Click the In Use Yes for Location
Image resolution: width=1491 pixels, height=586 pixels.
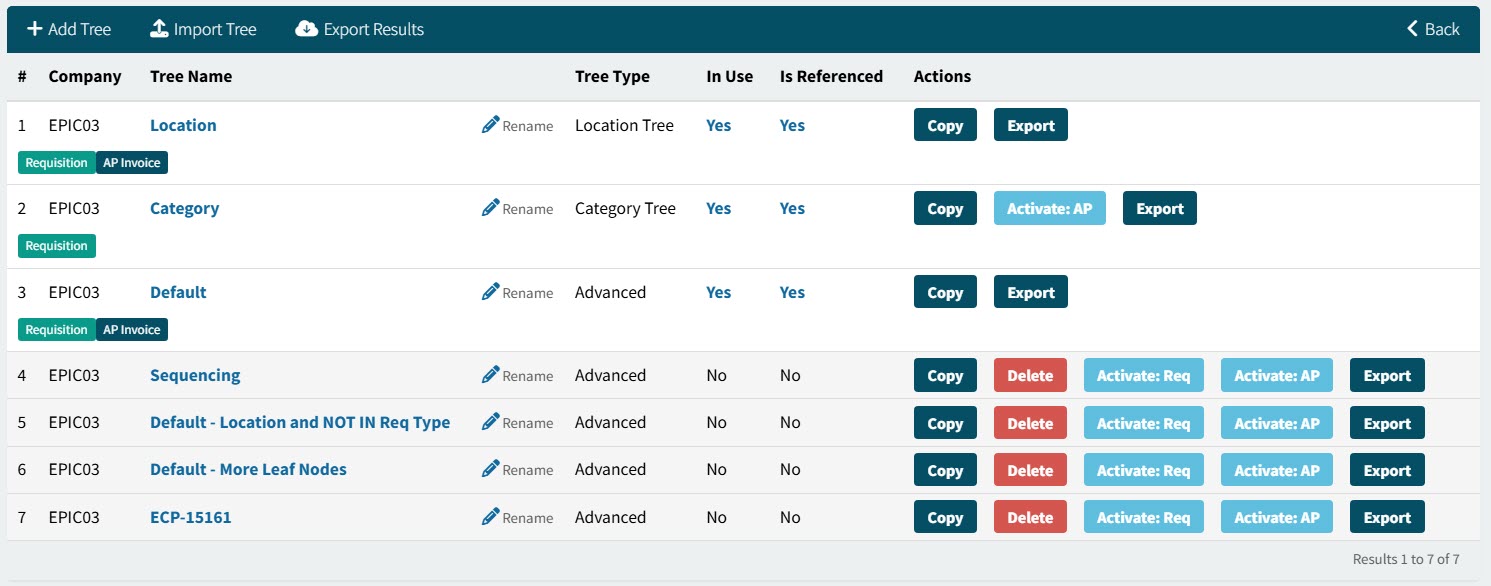point(718,125)
